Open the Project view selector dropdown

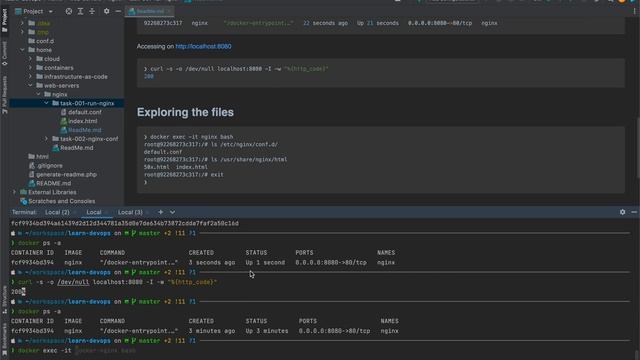tap(34, 11)
